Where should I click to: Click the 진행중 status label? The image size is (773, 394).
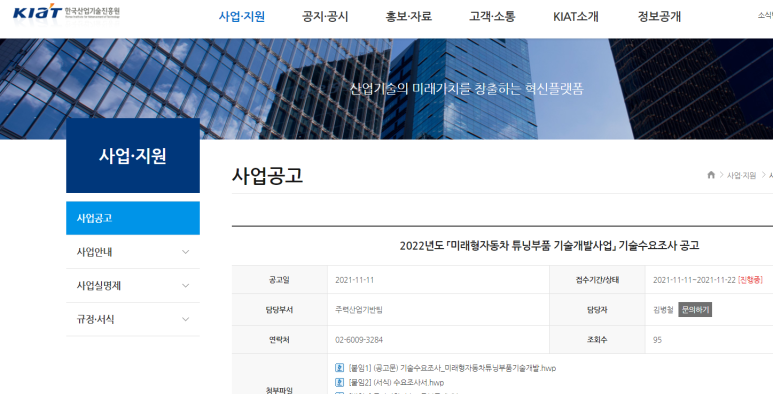[750, 280]
